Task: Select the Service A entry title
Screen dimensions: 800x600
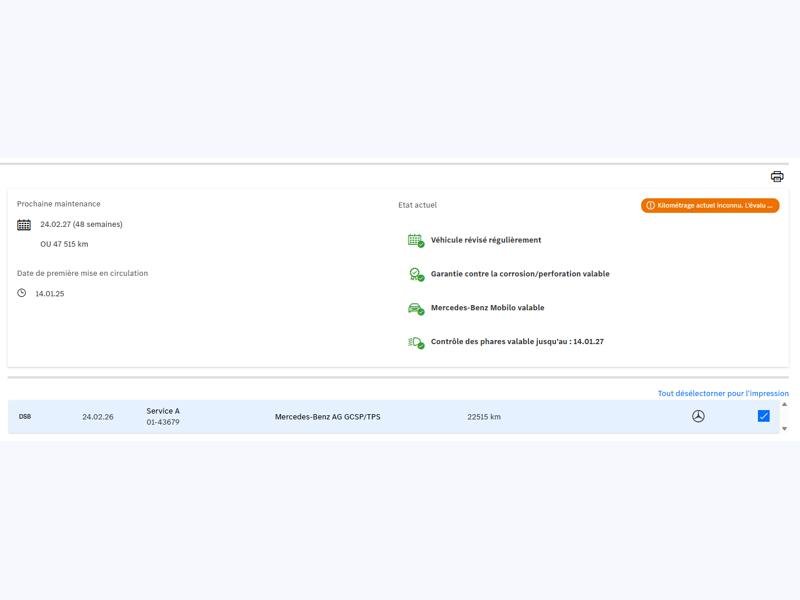Action: pos(163,411)
